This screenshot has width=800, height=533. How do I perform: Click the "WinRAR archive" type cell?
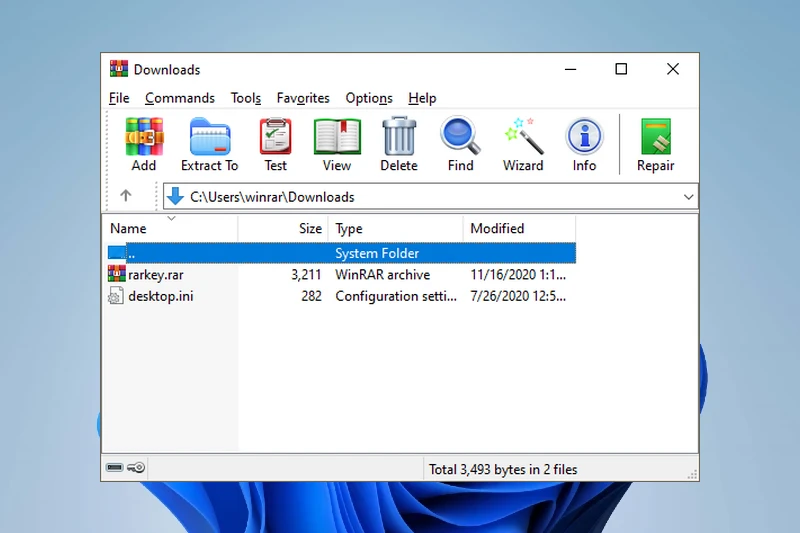coord(383,275)
